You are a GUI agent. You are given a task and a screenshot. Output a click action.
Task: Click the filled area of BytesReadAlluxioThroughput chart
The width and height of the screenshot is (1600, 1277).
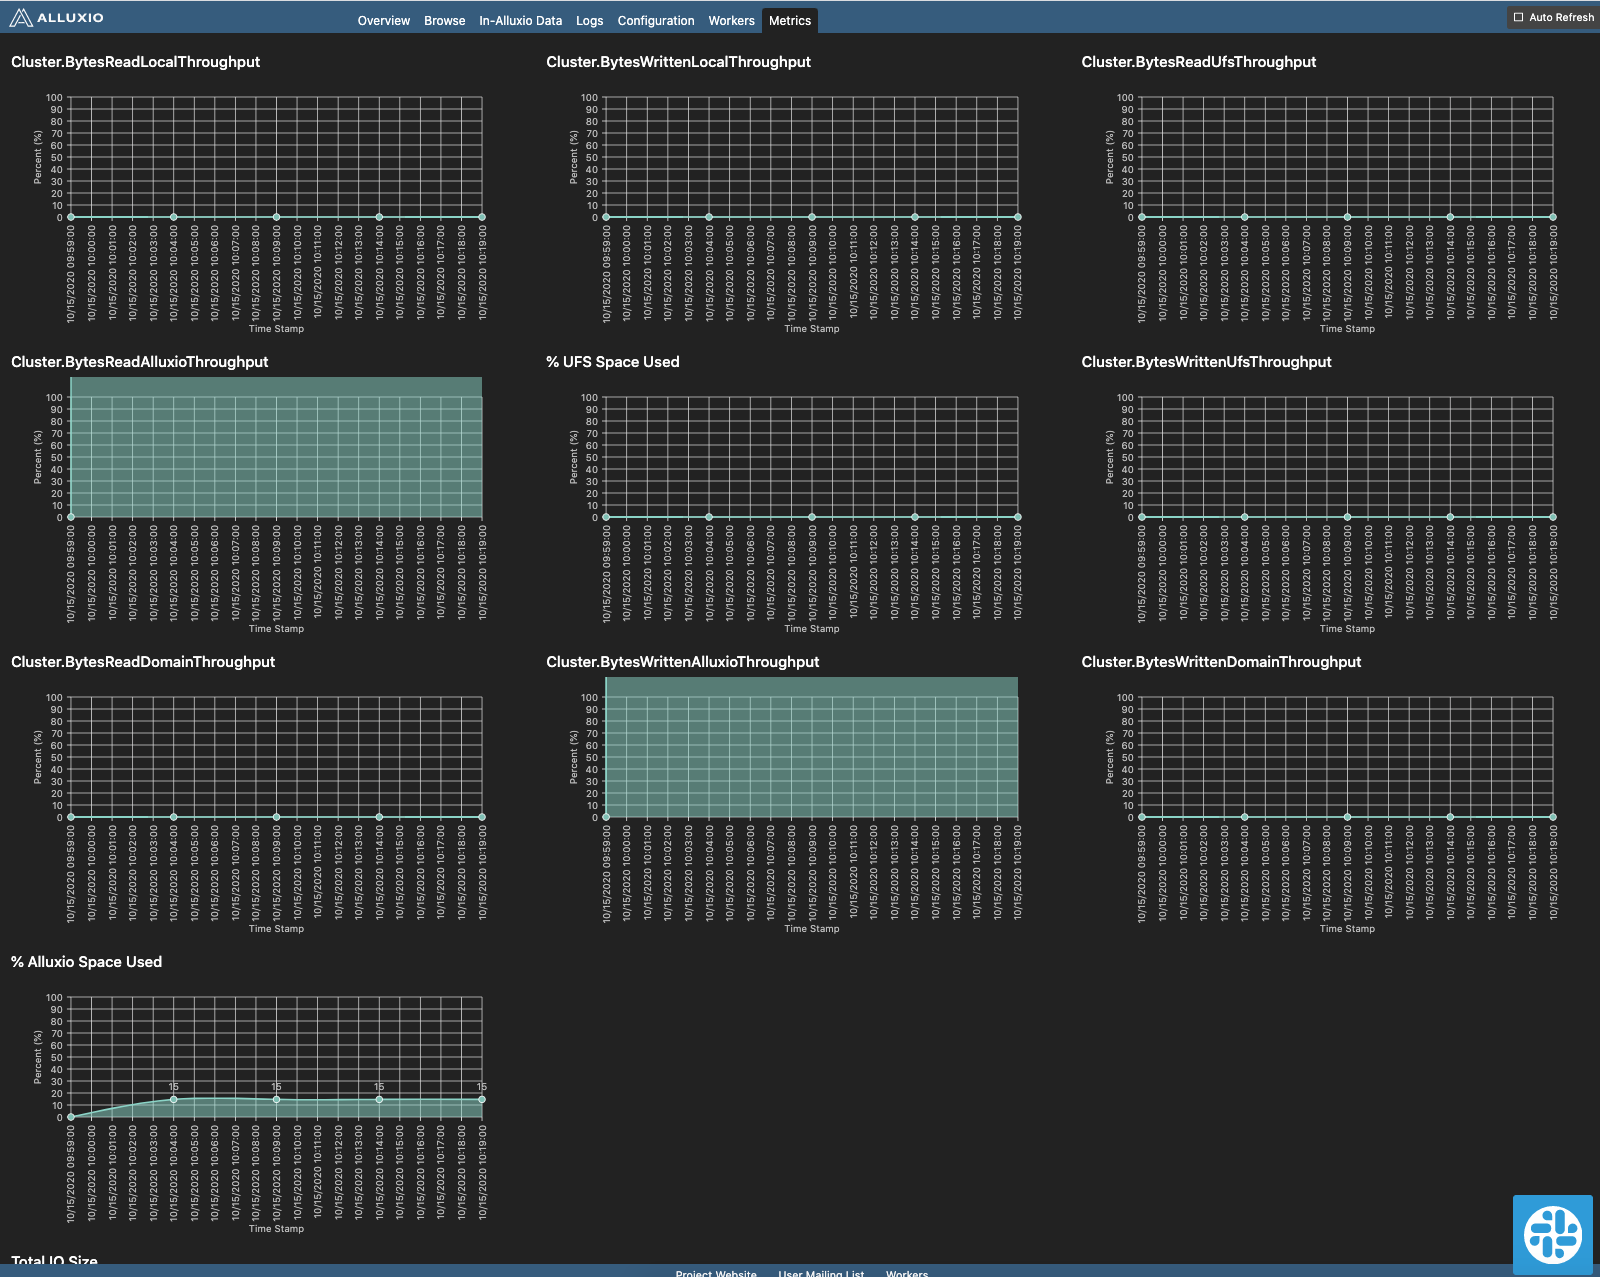[x=276, y=450]
